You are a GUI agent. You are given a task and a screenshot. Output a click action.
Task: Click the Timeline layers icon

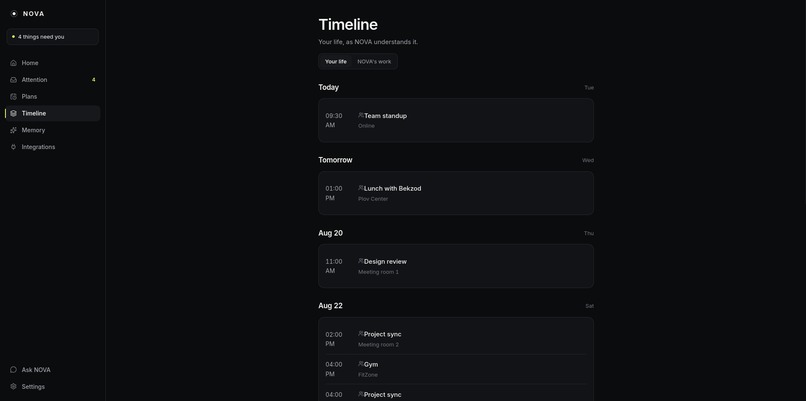(13, 113)
